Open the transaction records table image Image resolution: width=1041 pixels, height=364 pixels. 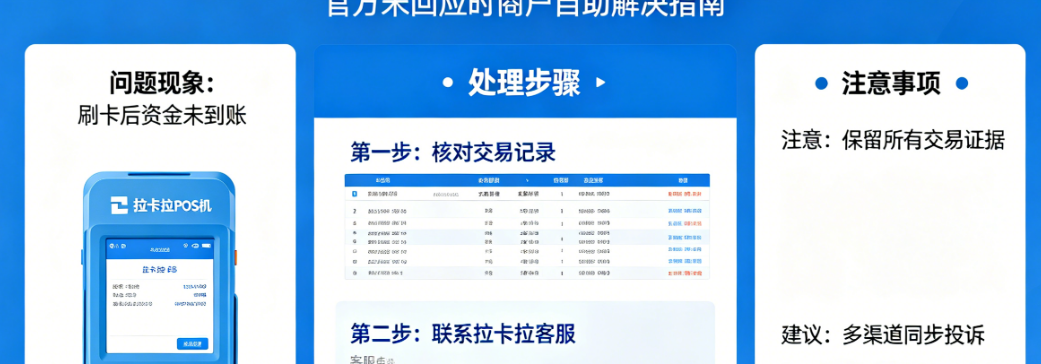527,227
